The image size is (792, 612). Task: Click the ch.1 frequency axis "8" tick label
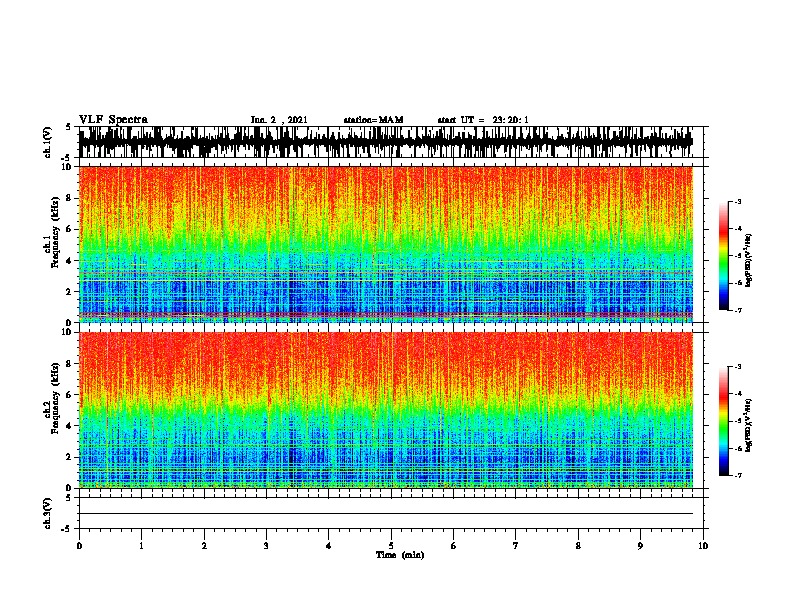(x=70, y=198)
